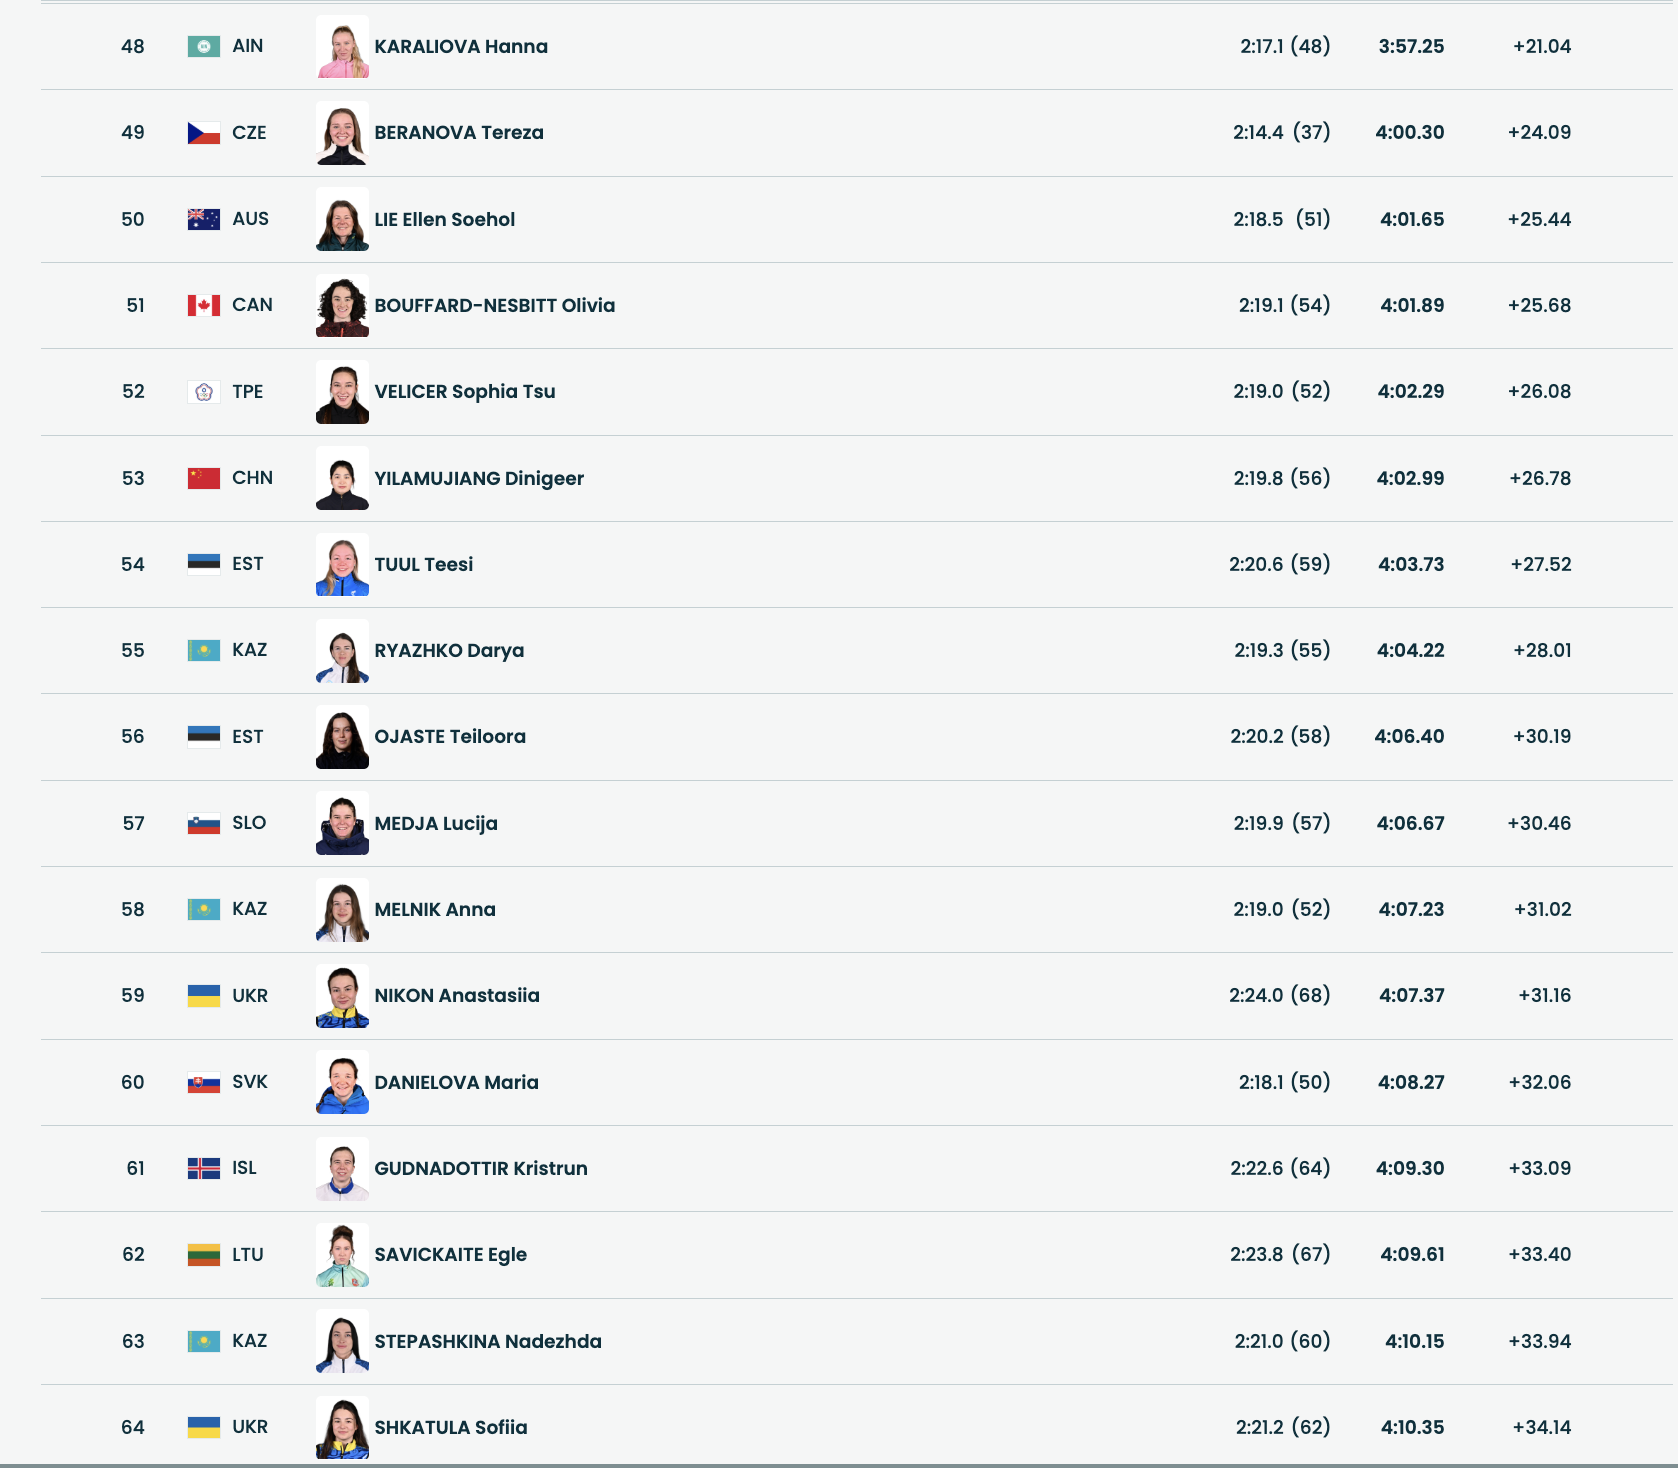Click the STEPASHKINA Nadezhda name
Image resolution: width=1678 pixels, height=1468 pixels.
tap(488, 1341)
